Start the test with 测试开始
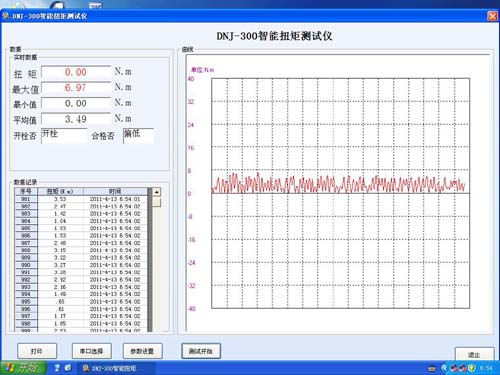 pos(201,351)
